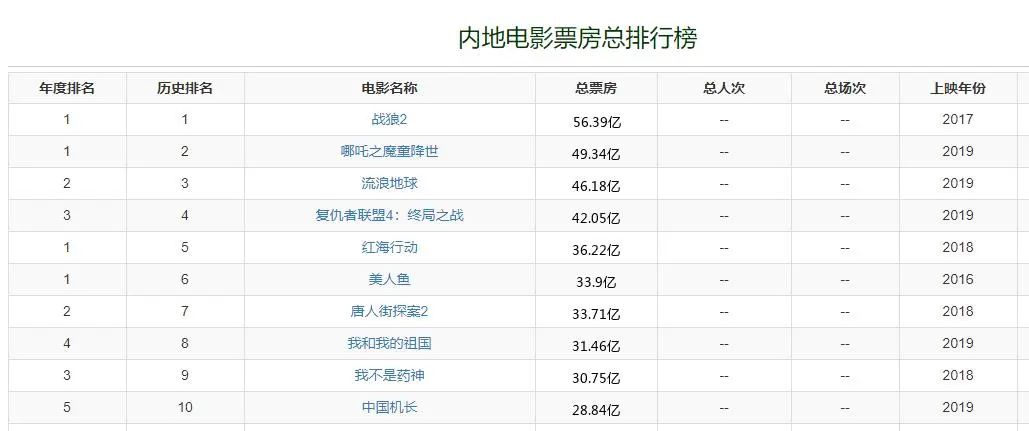Viewport: 1029px width, 431px height.
Task: Select the 28.84亿 box office value
Action: (x=596, y=411)
